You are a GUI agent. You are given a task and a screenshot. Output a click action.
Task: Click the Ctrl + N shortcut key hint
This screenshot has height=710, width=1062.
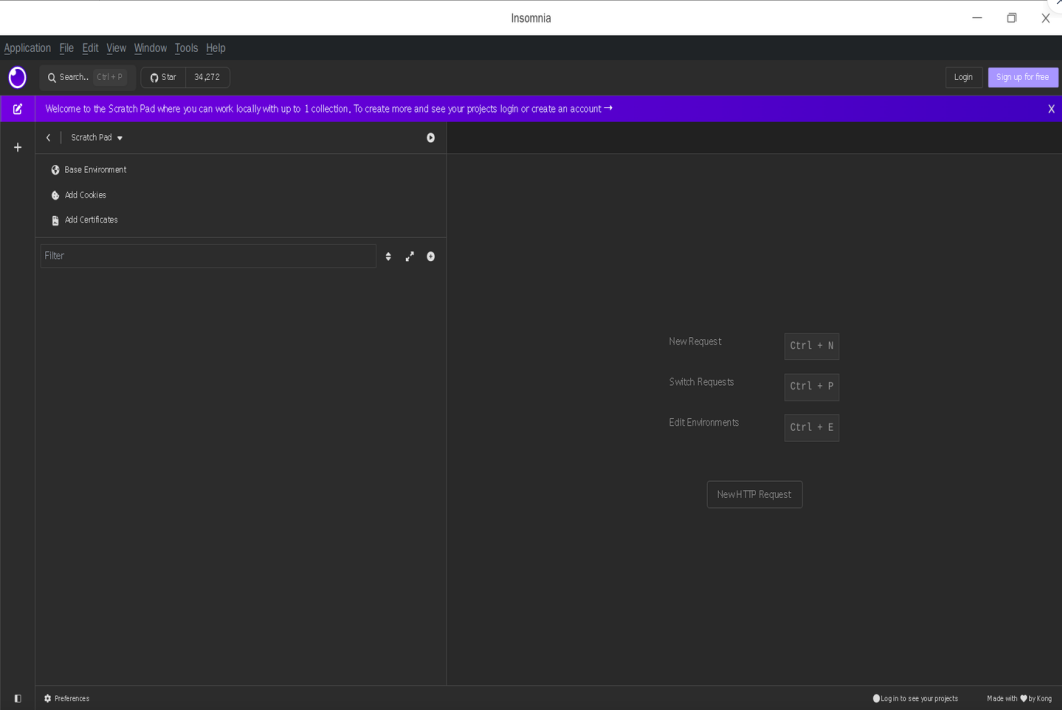[811, 346]
